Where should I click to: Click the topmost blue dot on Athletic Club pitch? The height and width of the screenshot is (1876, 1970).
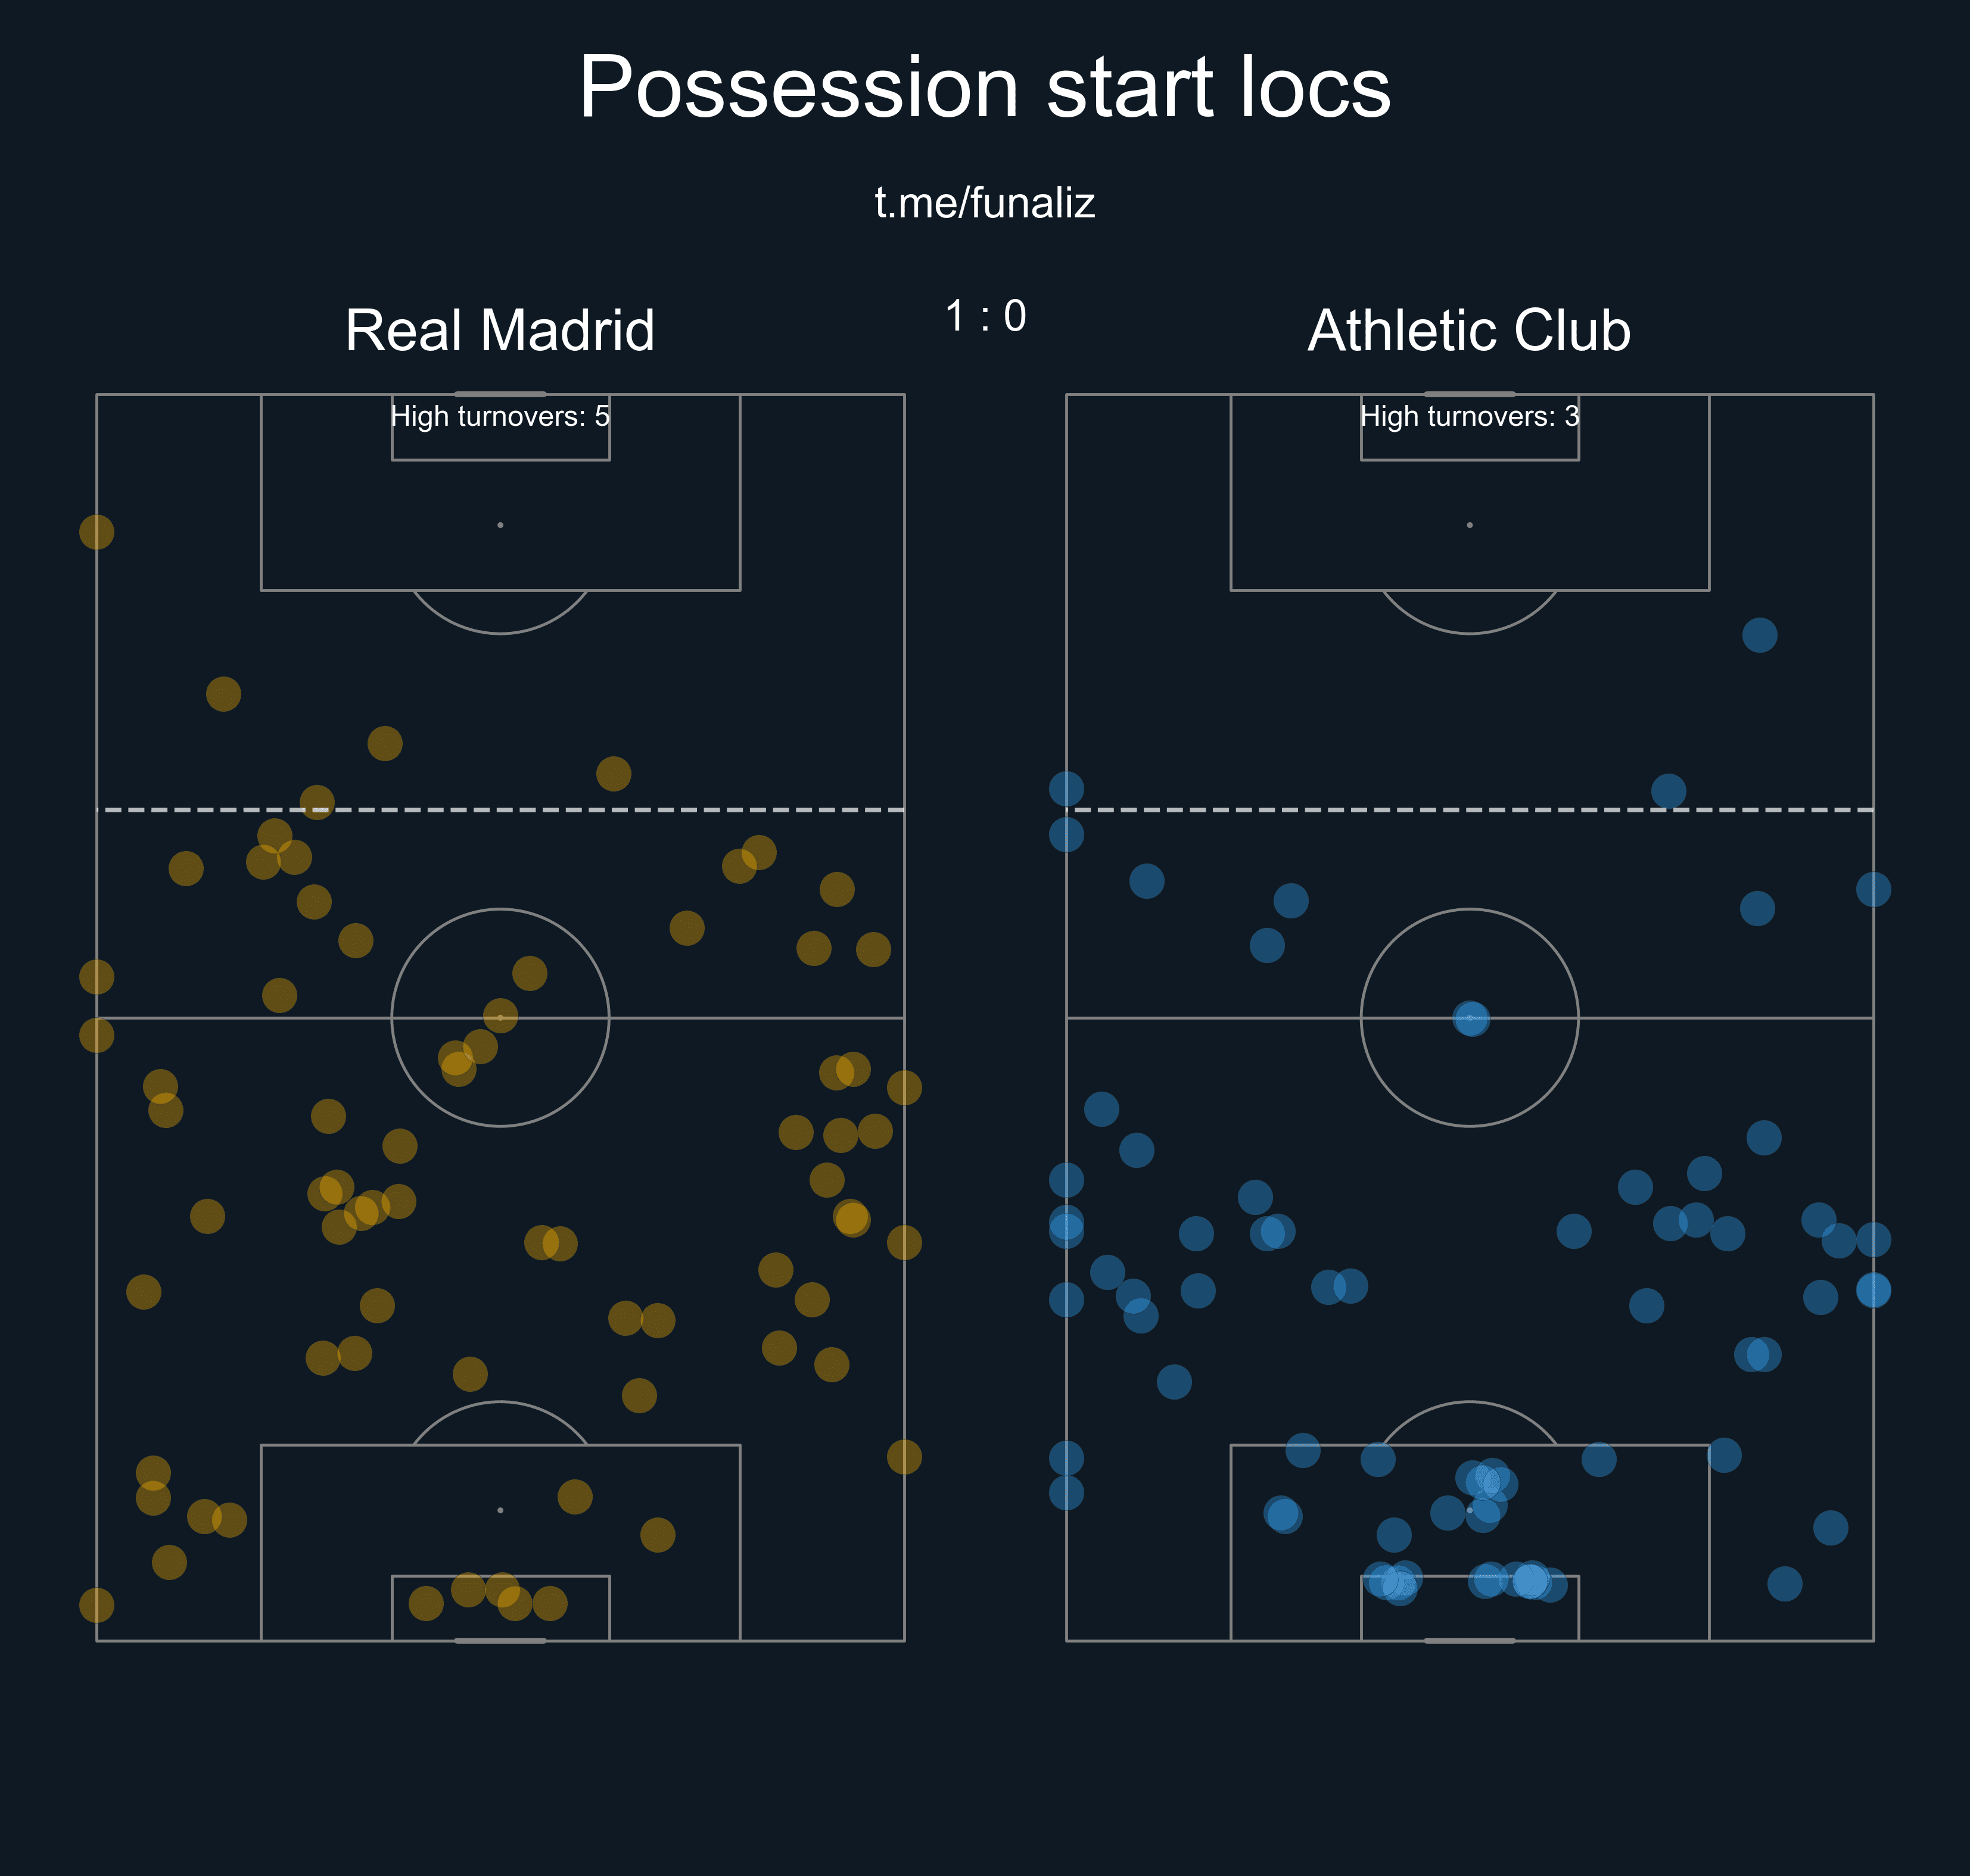tap(1759, 635)
